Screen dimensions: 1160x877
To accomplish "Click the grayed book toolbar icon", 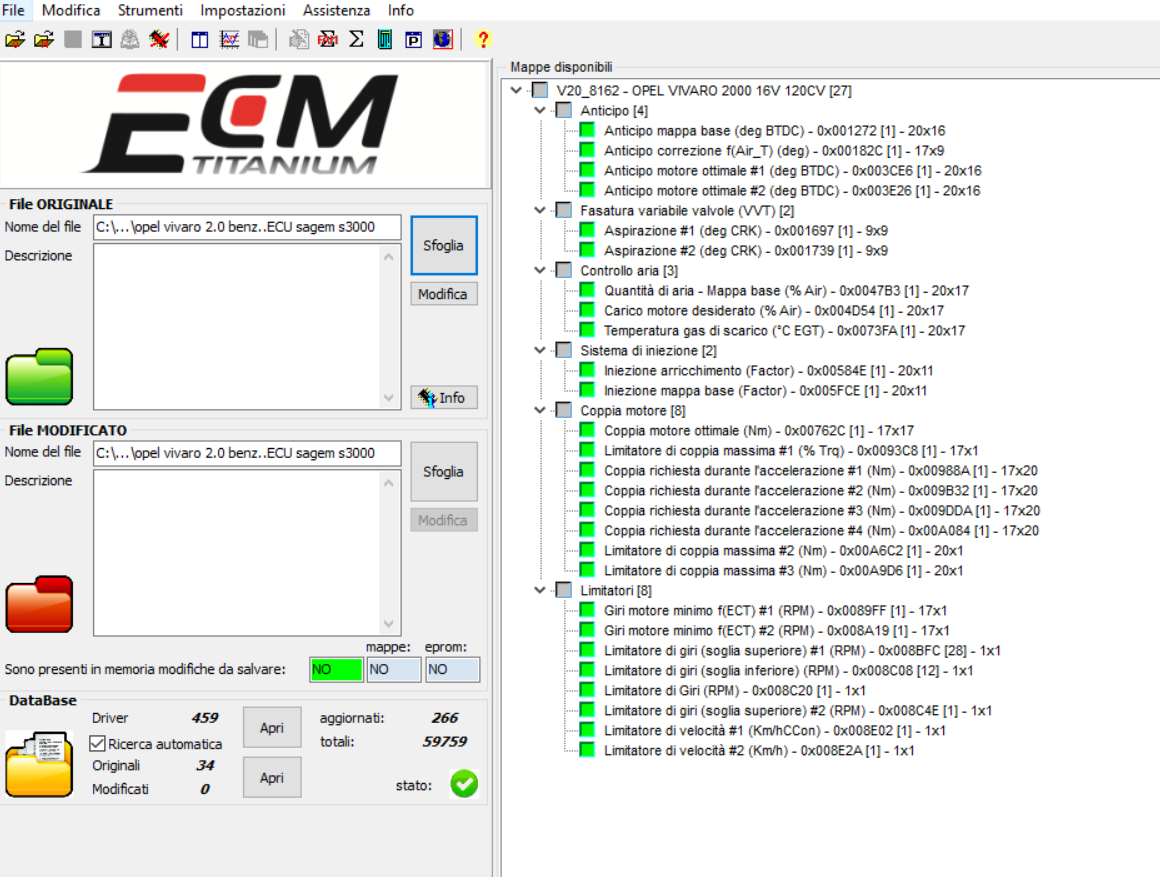I will (x=130, y=39).
